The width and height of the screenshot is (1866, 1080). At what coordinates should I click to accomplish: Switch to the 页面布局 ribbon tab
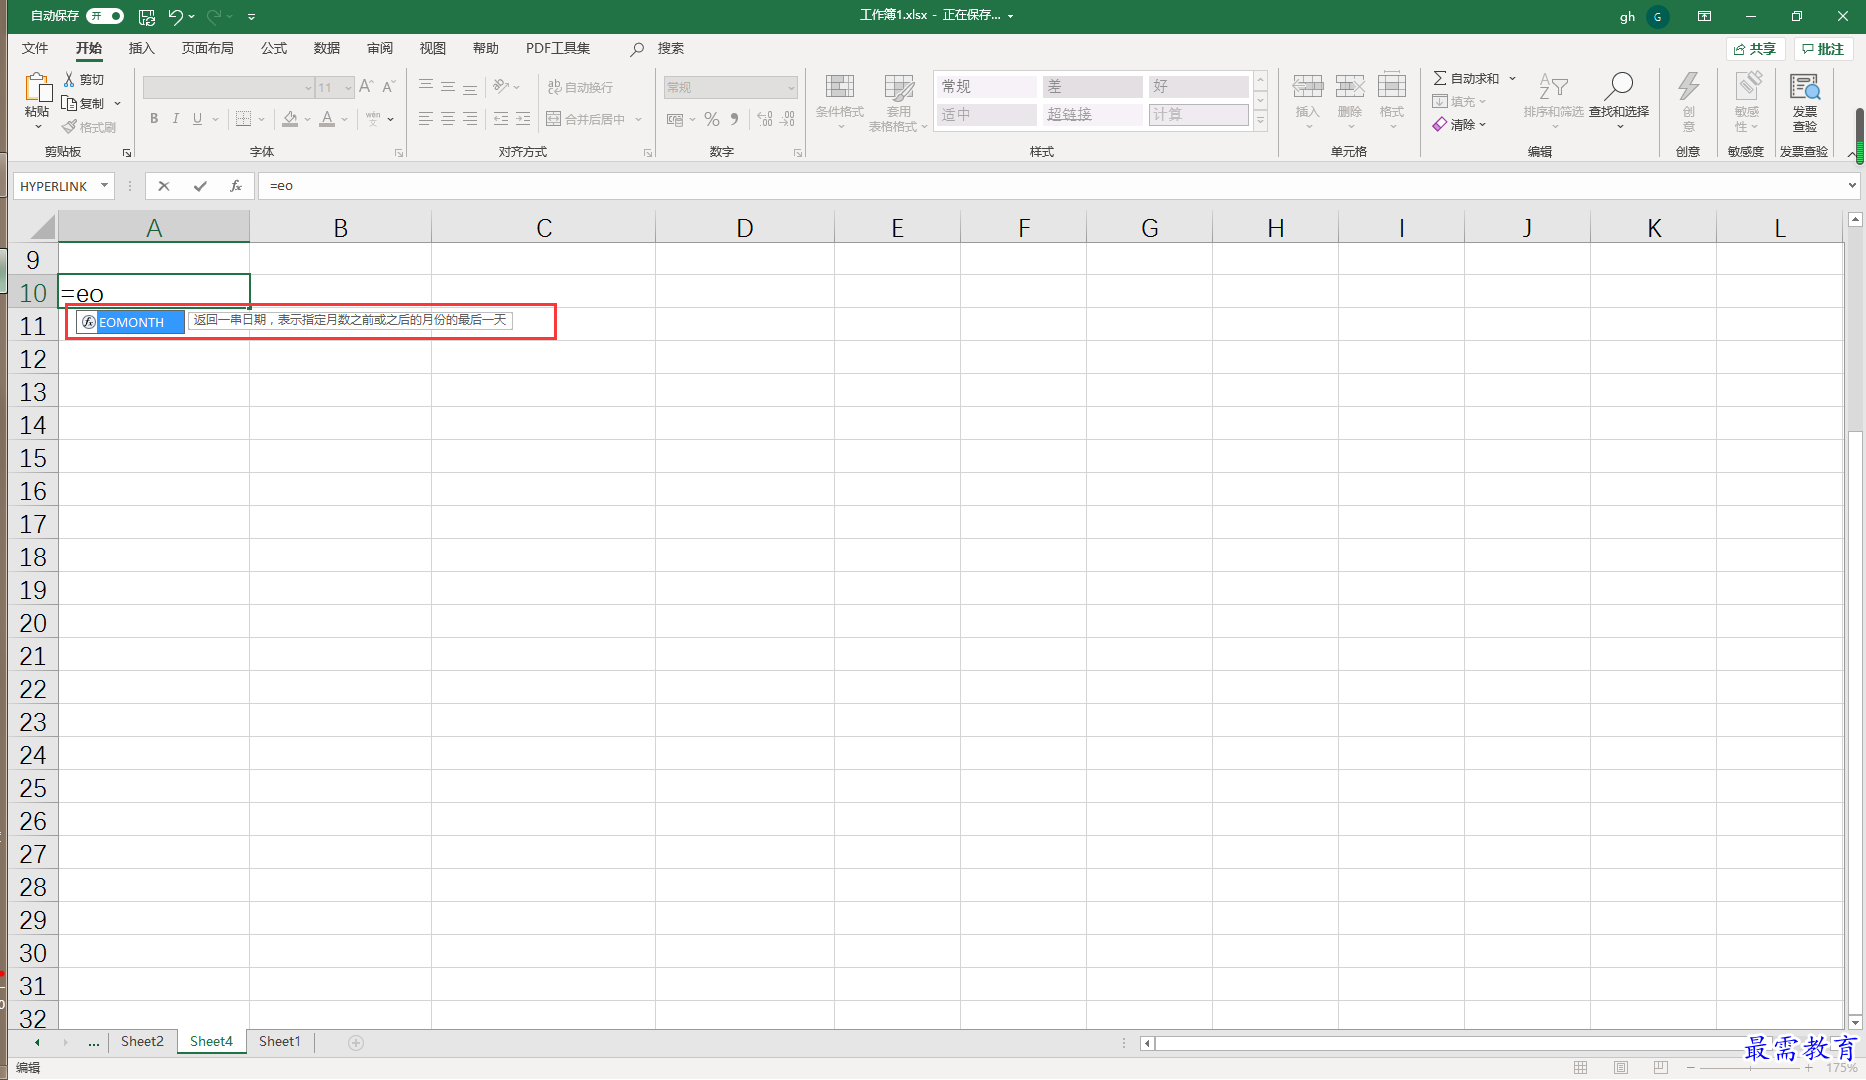pos(207,48)
